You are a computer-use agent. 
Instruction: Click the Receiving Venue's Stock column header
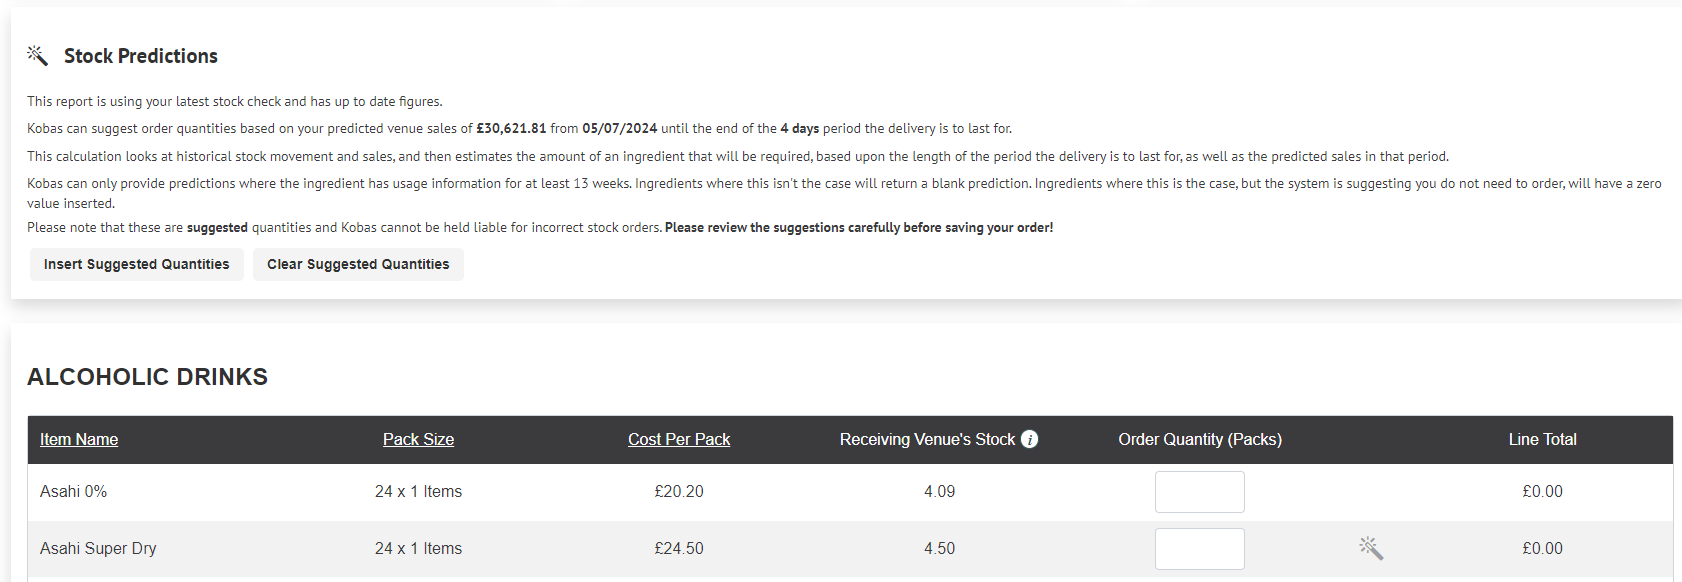click(927, 439)
